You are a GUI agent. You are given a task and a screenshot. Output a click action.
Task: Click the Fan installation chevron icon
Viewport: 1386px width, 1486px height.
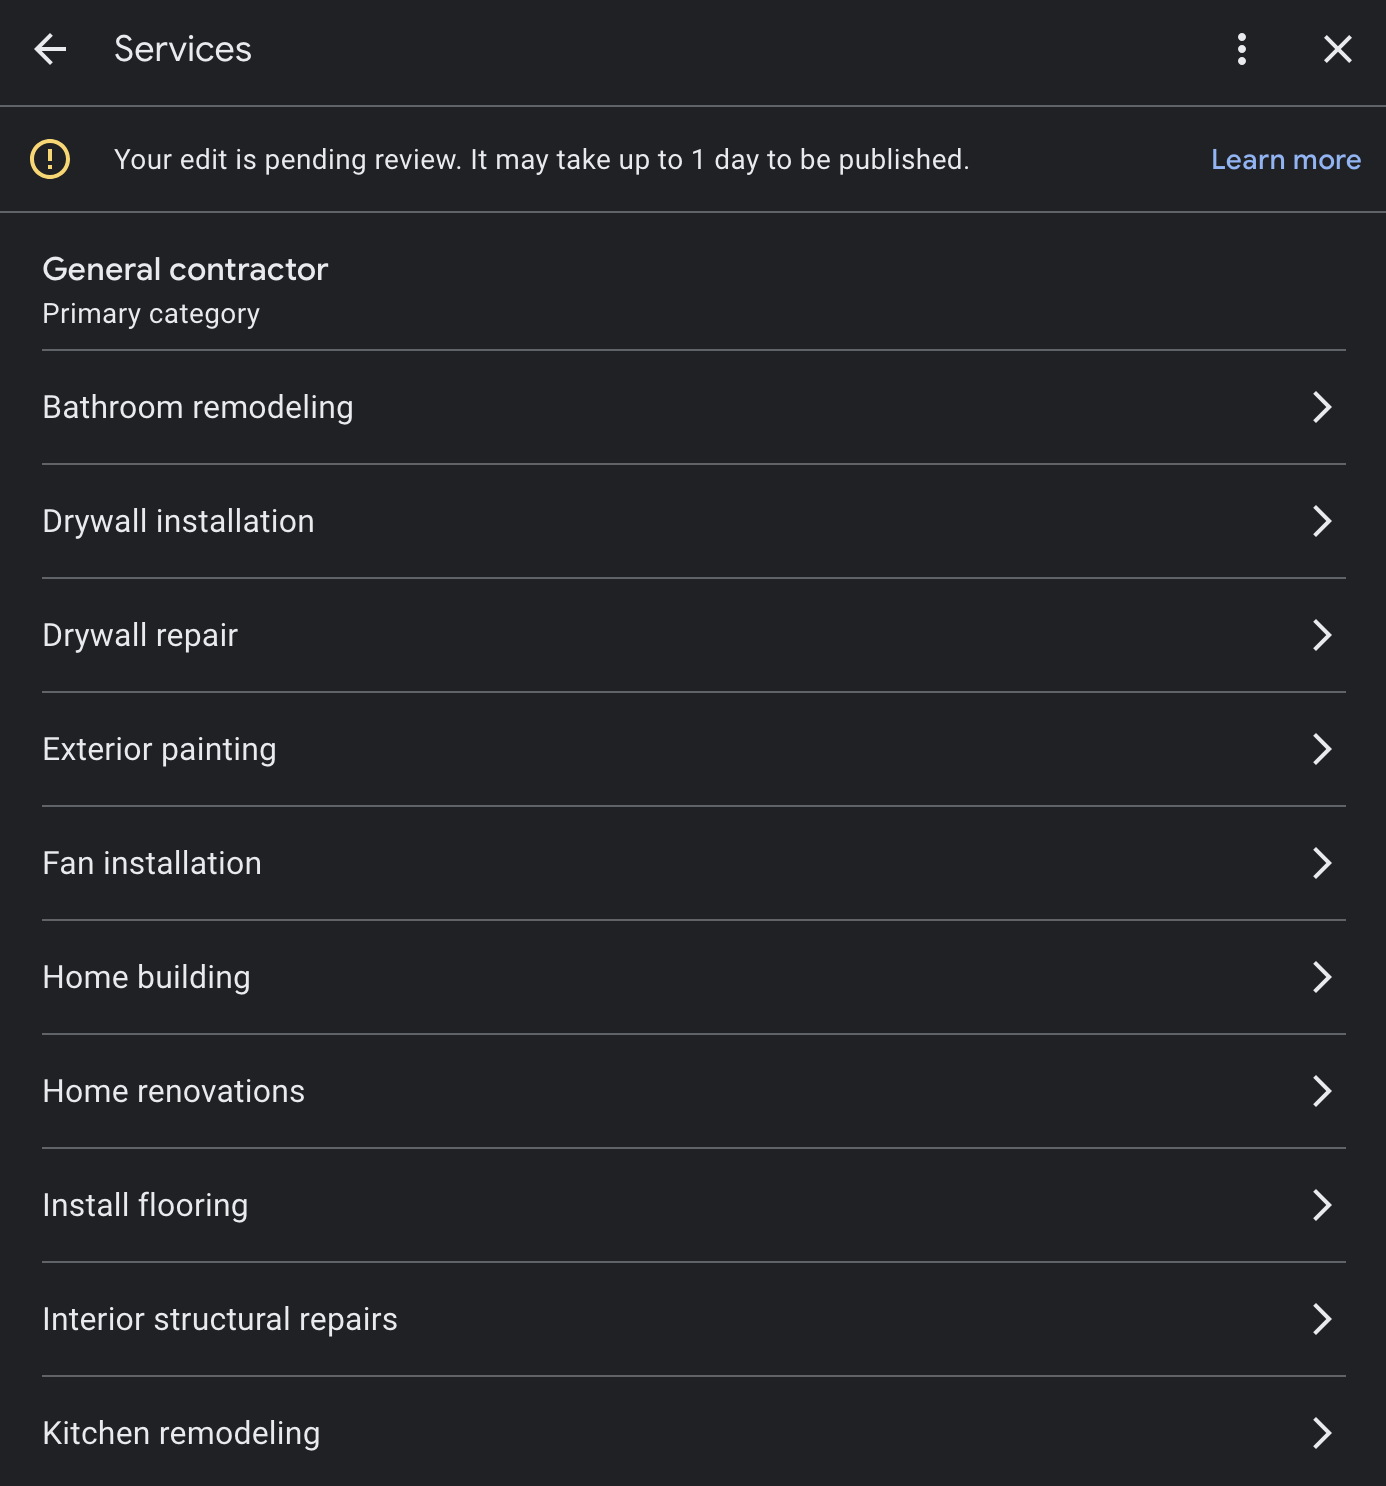click(x=1322, y=863)
